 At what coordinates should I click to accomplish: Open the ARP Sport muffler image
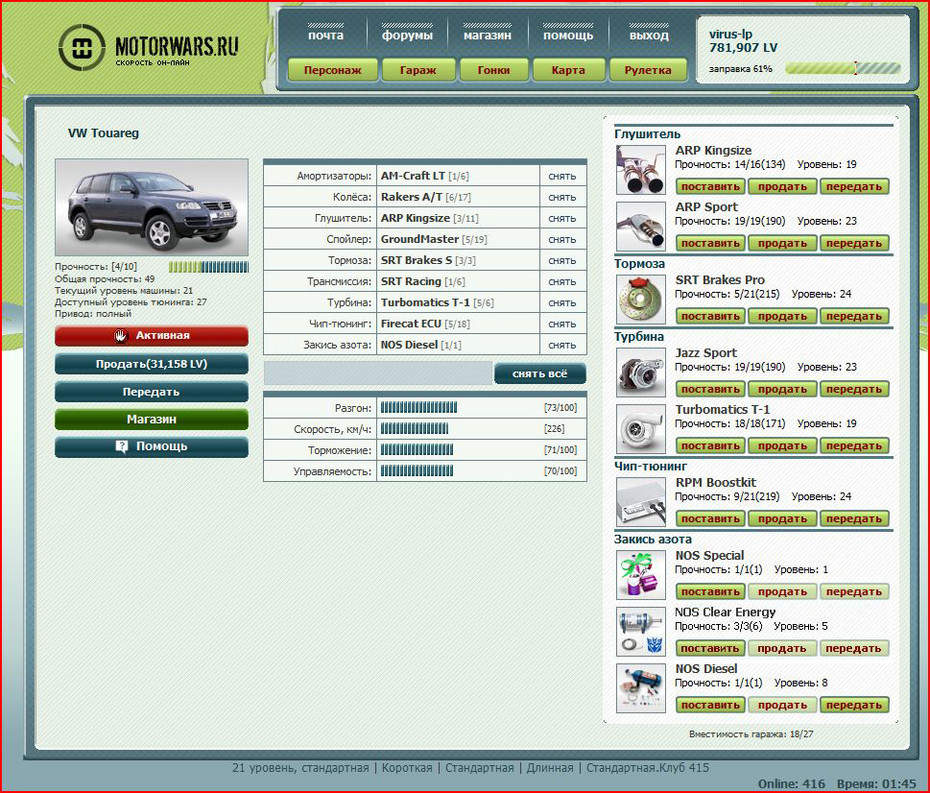641,227
